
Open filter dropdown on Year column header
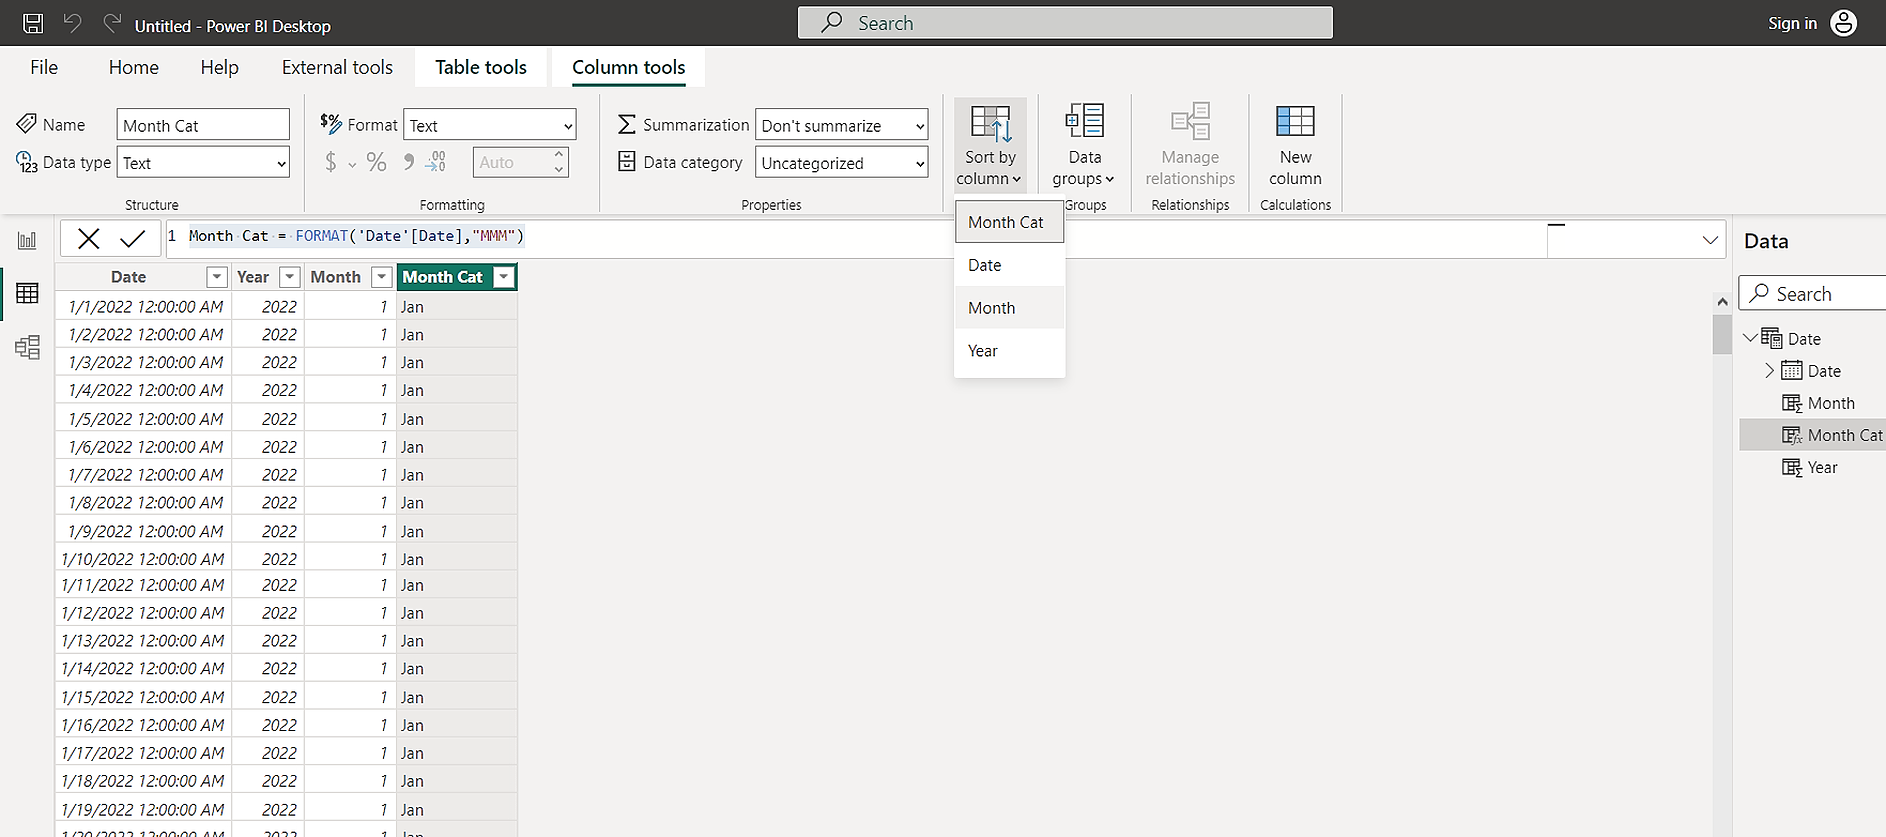[x=289, y=277]
